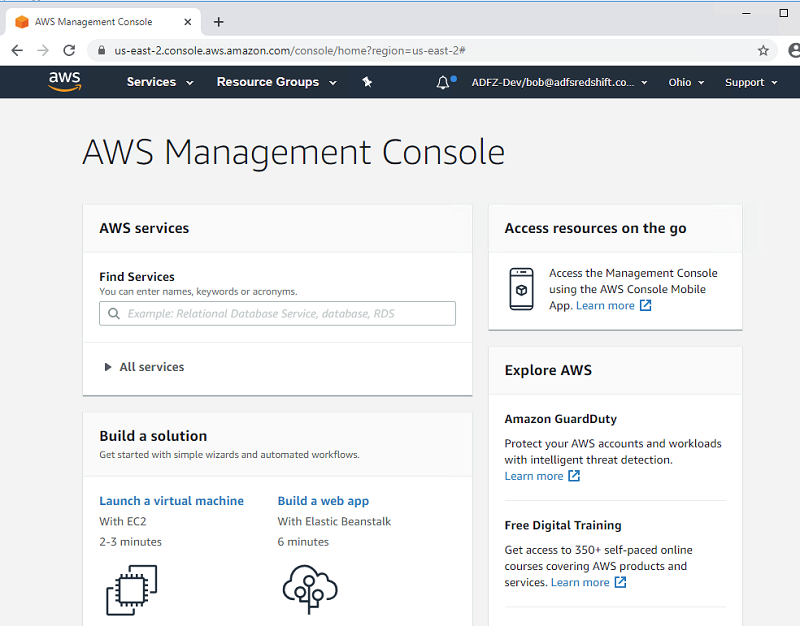Viewport: 800px width, 626px height.
Task: Click the '6 minutes' text
Action: pyautogui.click(x=303, y=542)
